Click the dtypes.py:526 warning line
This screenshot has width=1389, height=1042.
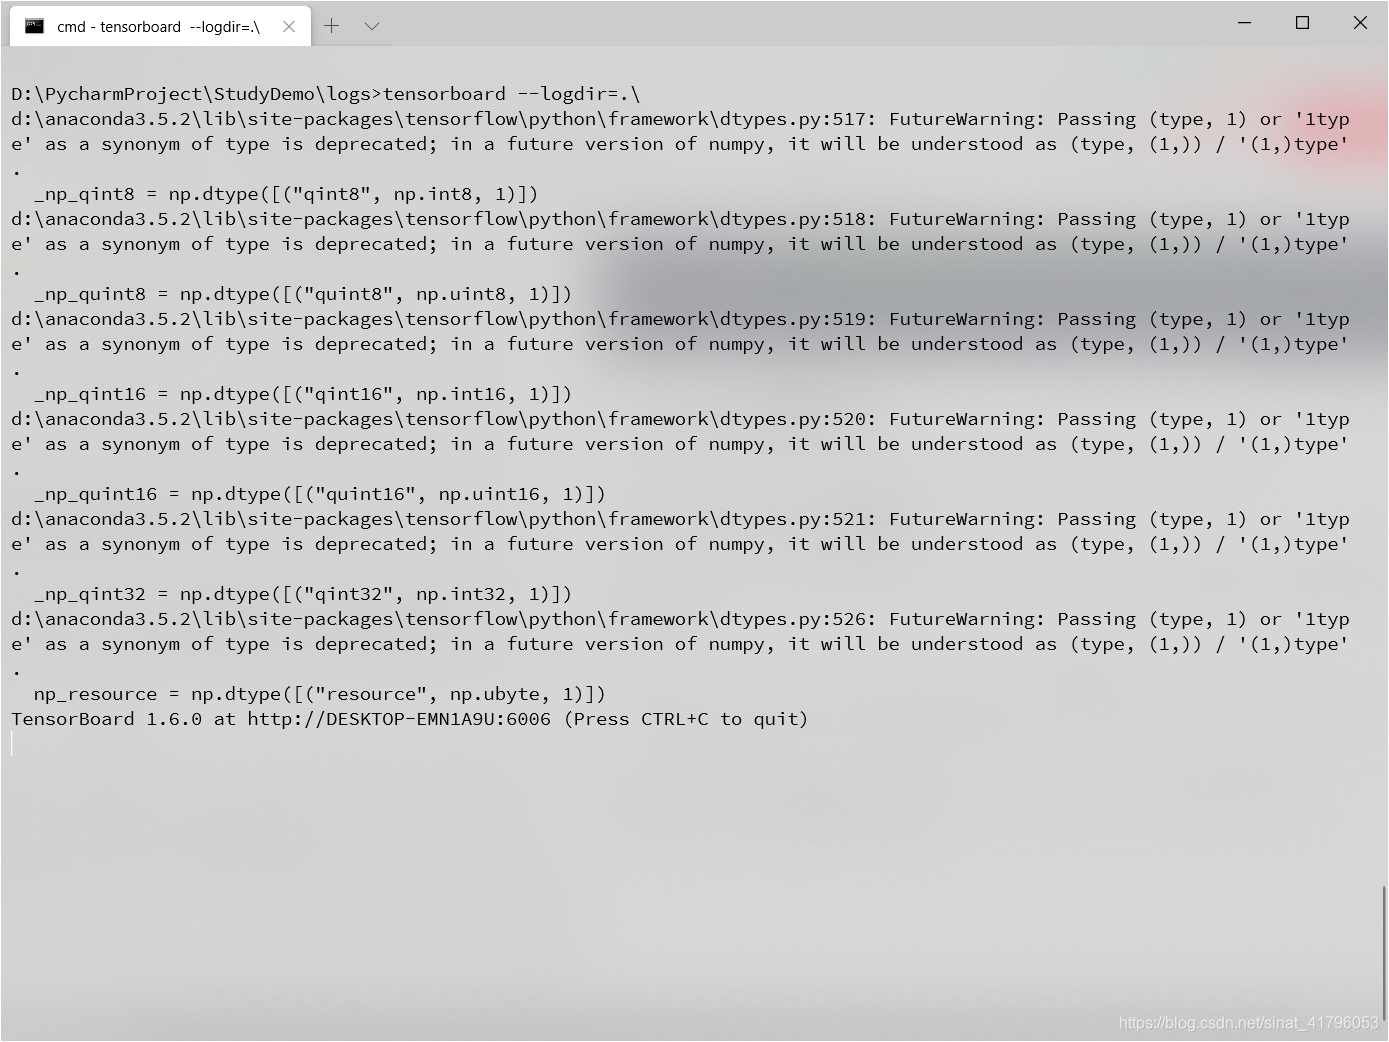680,619
